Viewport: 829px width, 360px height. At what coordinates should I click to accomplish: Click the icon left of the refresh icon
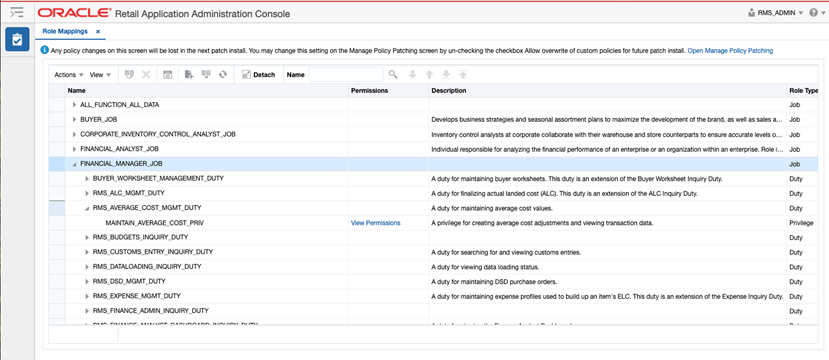[x=206, y=75]
